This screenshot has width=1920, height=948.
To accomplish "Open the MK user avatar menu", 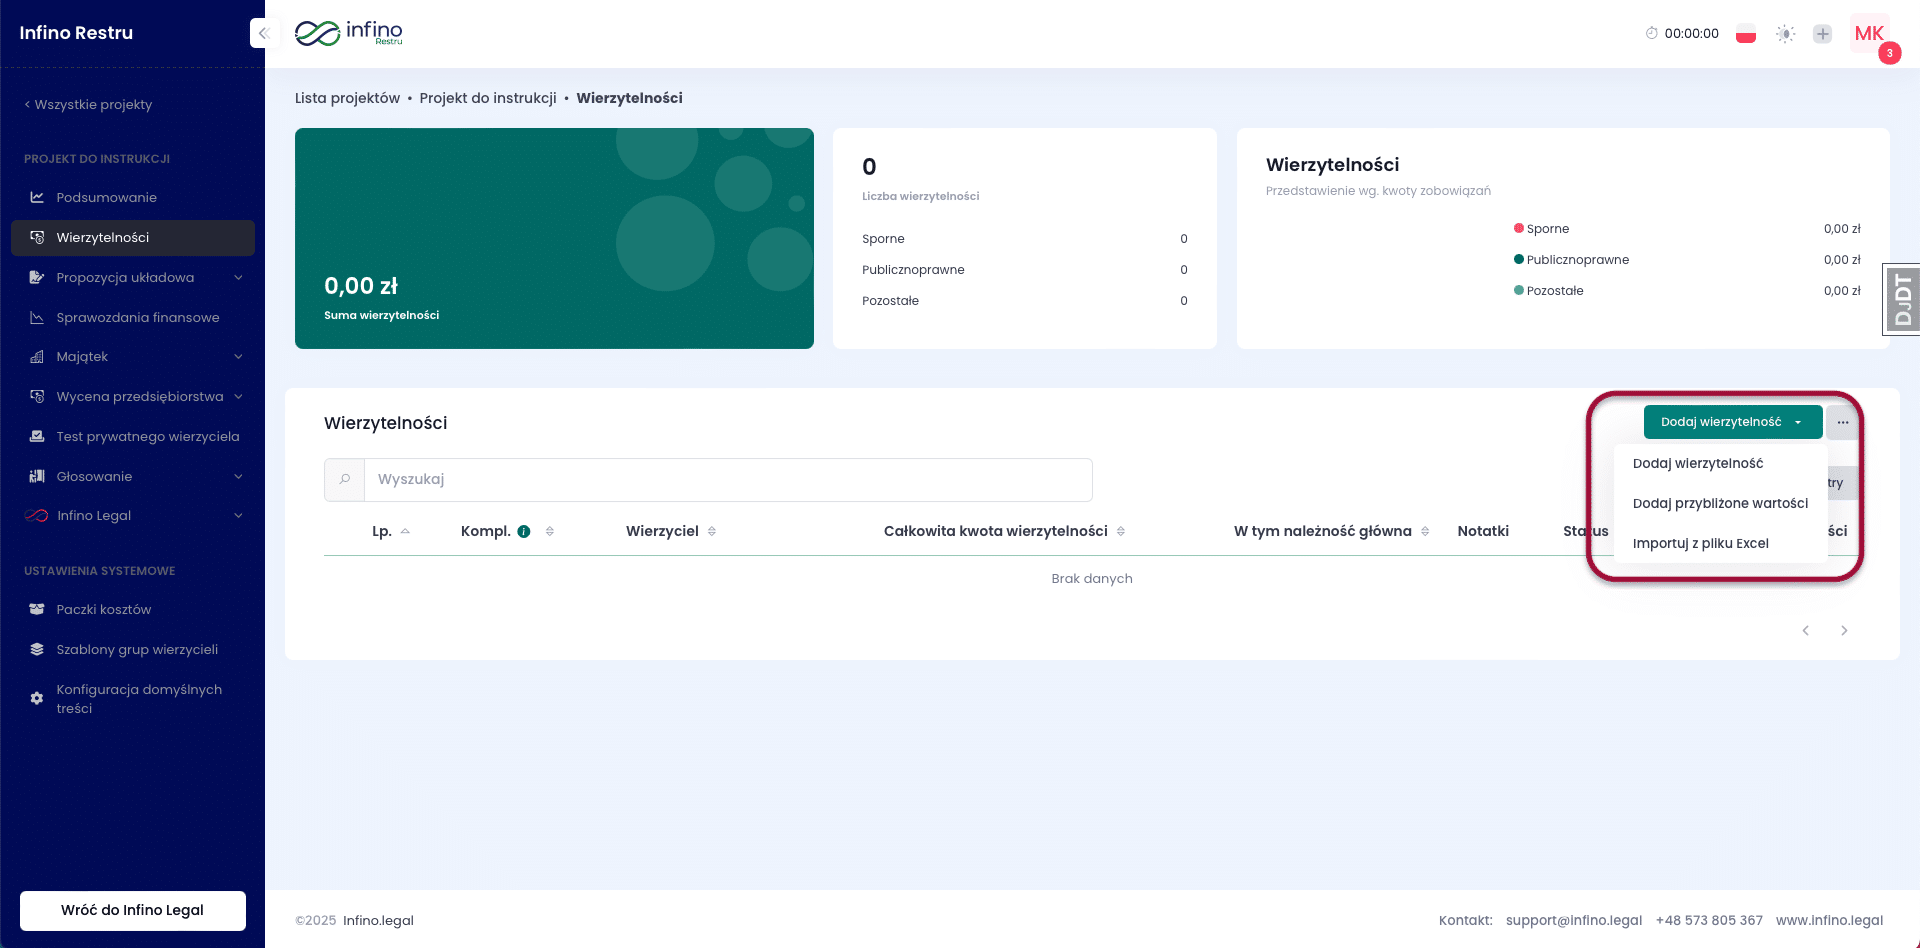I will [x=1869, y=34].
